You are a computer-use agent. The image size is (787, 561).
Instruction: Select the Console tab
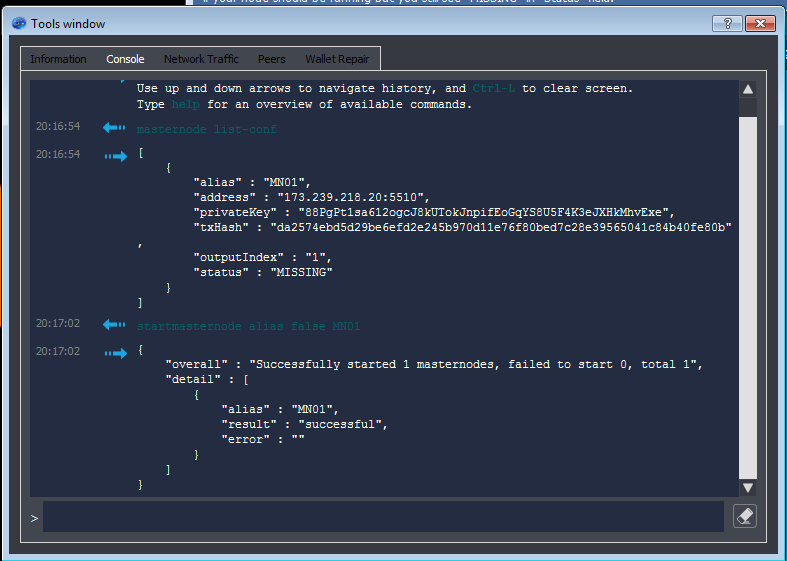[x=125, y=59]
